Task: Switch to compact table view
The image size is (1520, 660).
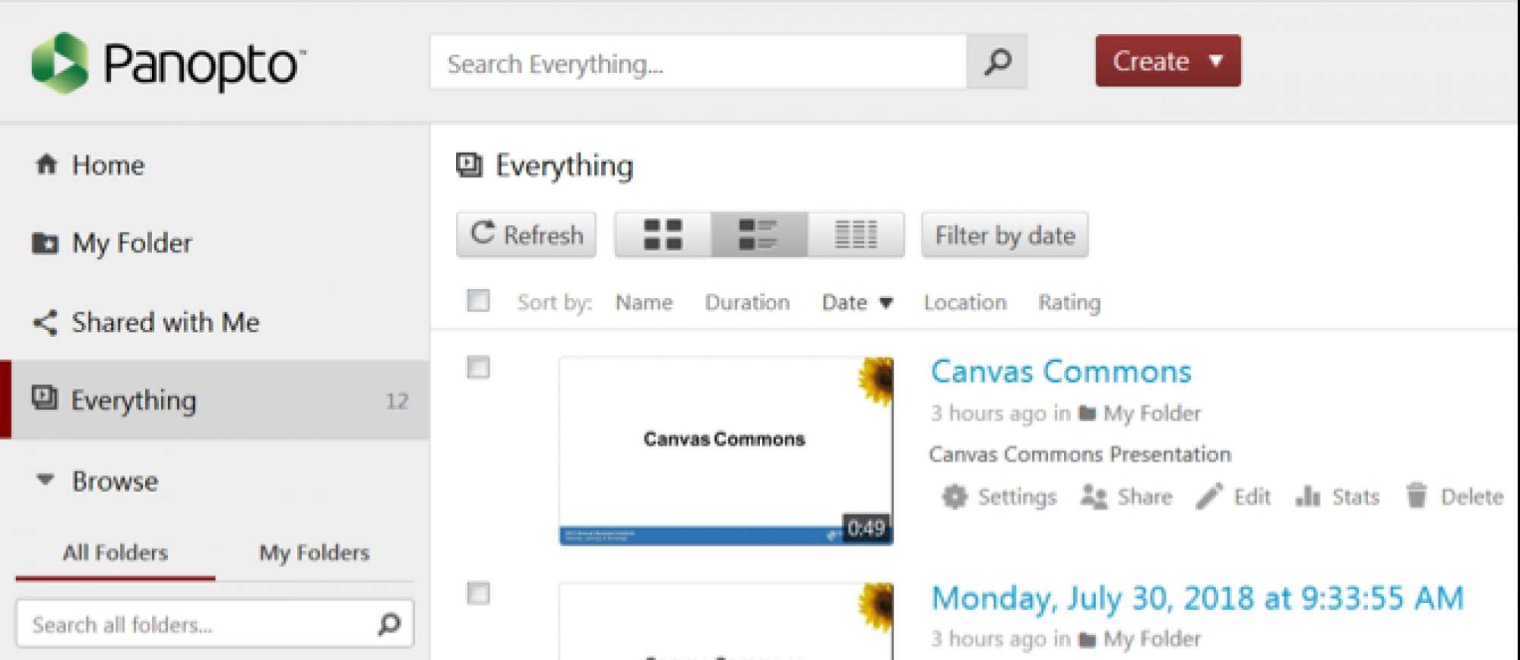Action: click(856, 235)
